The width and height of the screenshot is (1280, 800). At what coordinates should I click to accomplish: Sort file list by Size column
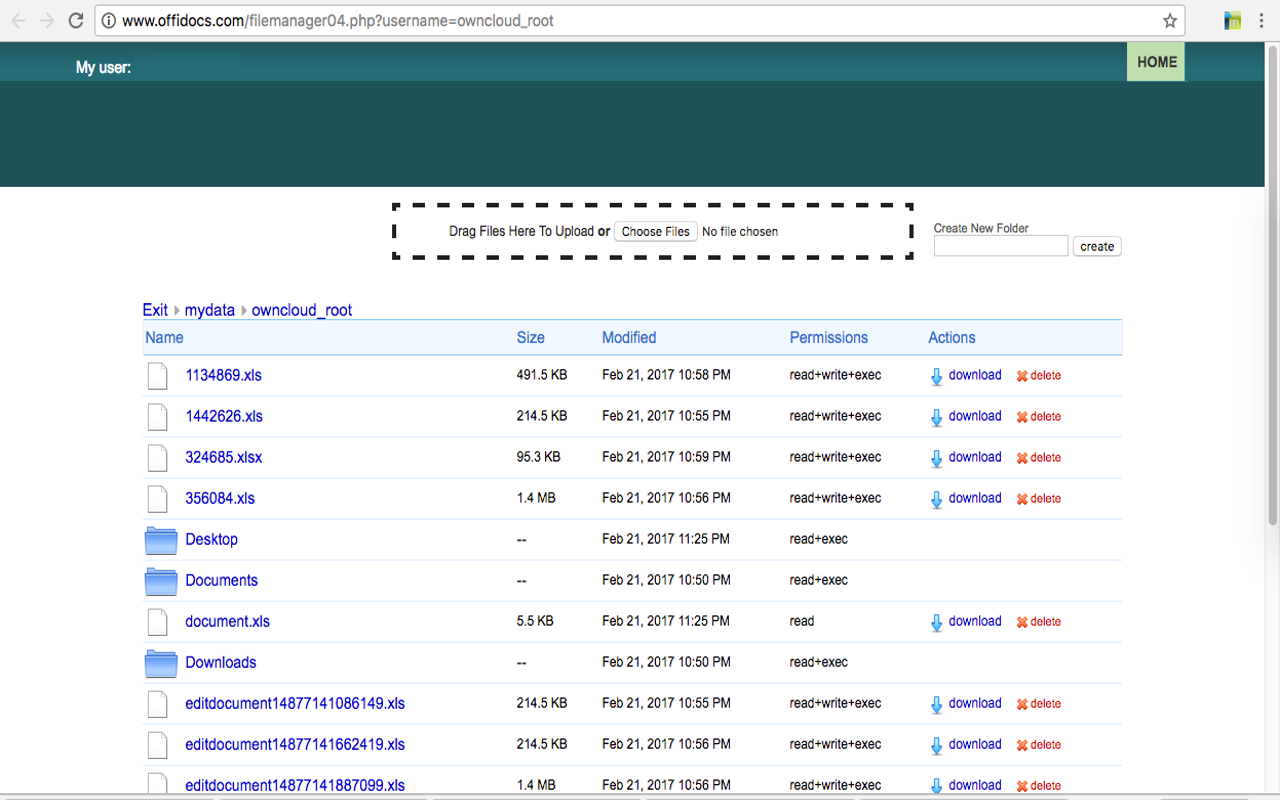(530, 338)
